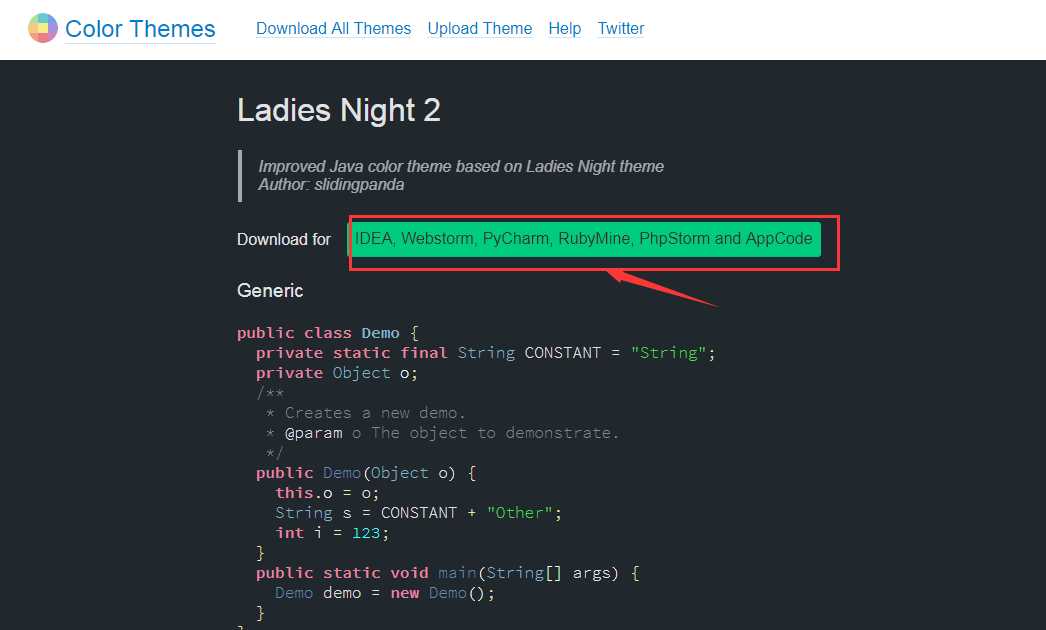This screenshot has height=630, width=1046.
Task: Click the 'Creates a new demo.' comment
Action: (365, 412)
